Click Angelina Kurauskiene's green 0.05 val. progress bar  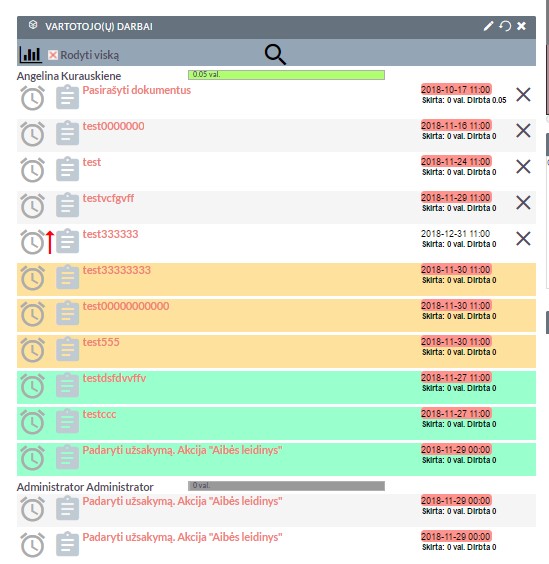(x=286, y=75)
